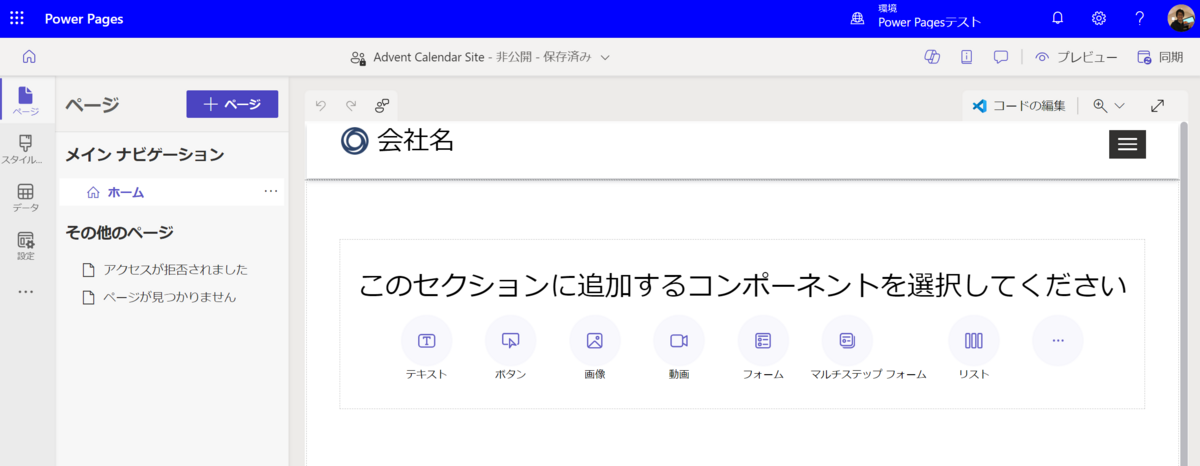Redo last change
This screenshot has height=466, width=1200.
[x=351, y=105]
